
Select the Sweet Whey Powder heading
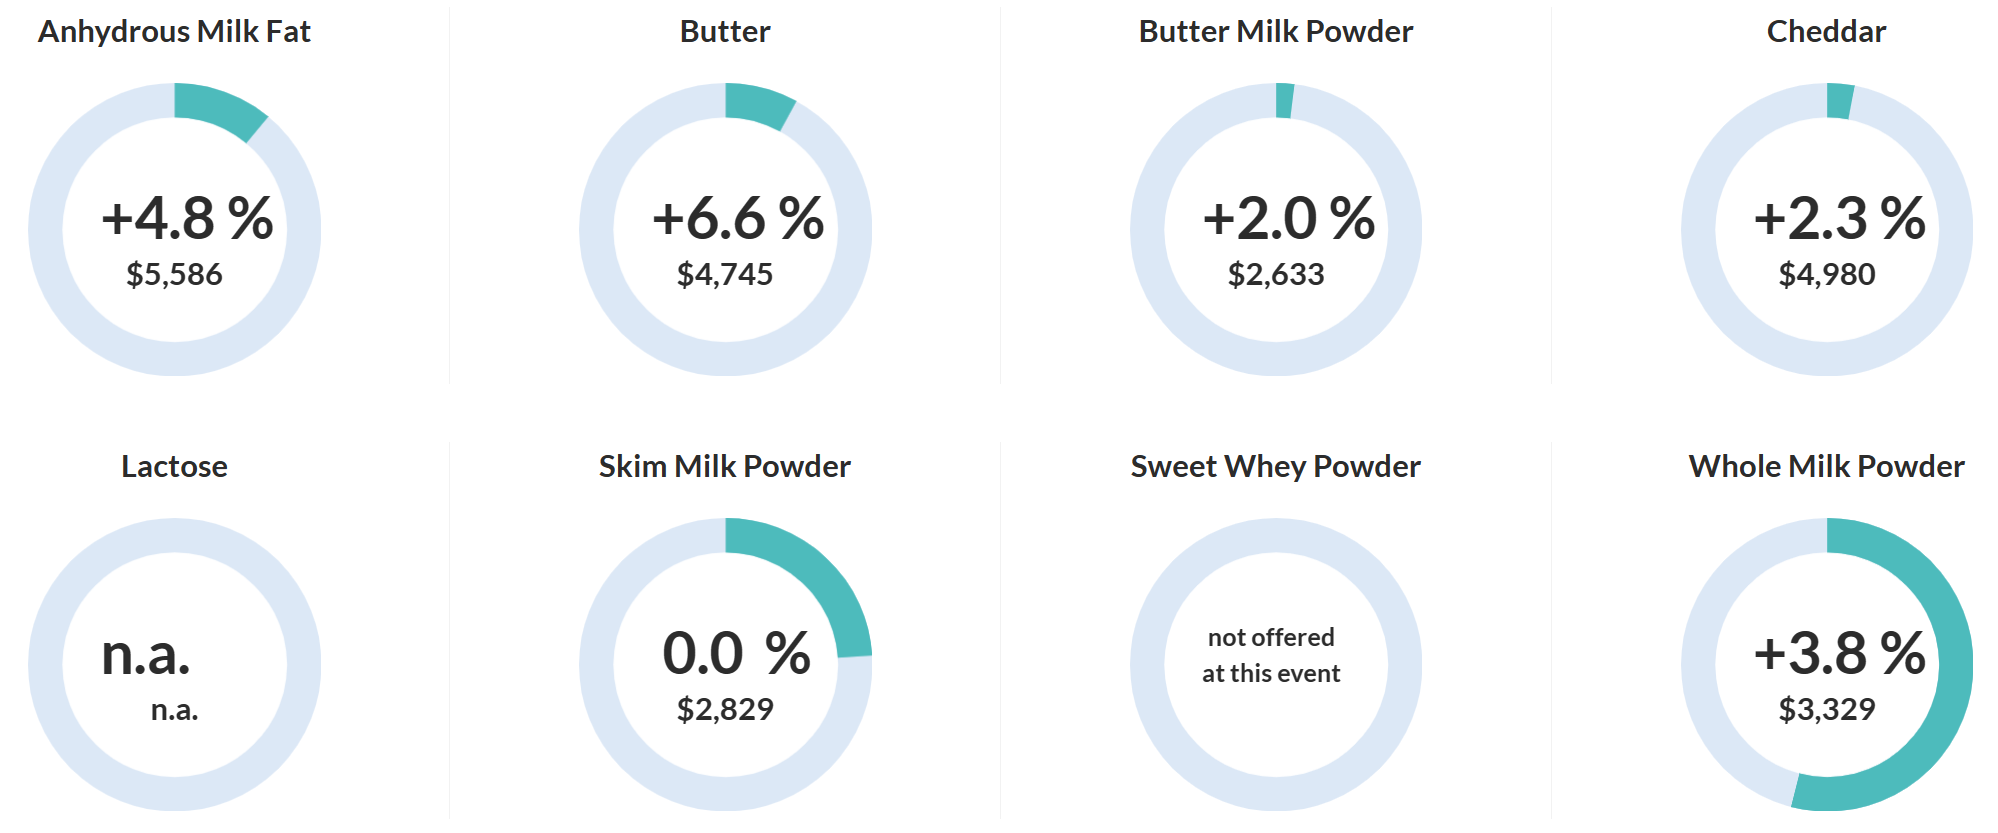coord(1275,467)
